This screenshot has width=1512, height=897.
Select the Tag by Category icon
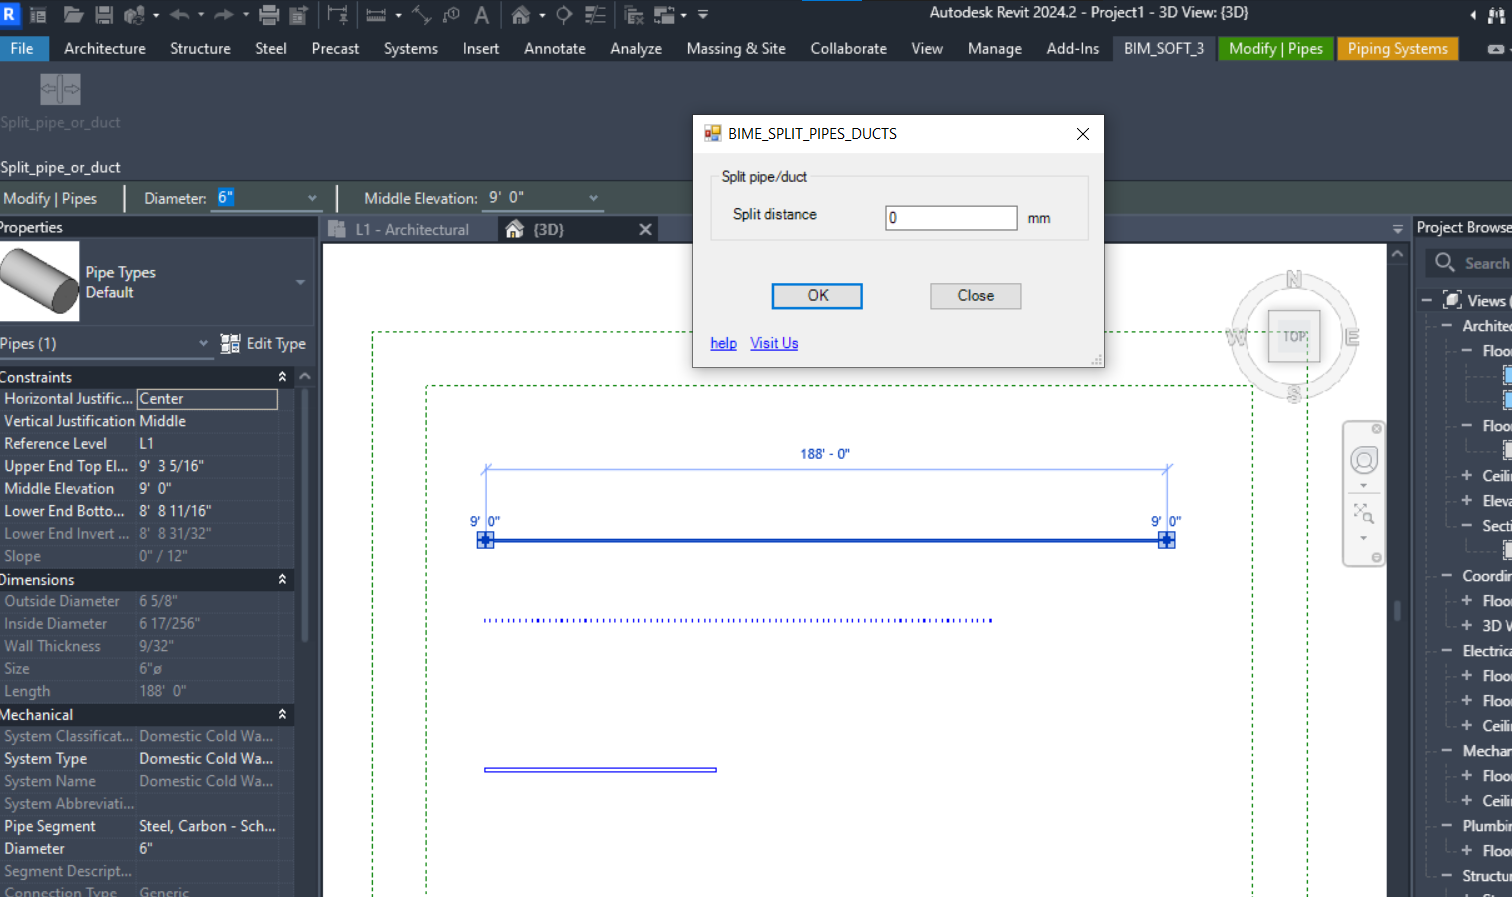tap(452, 15)
